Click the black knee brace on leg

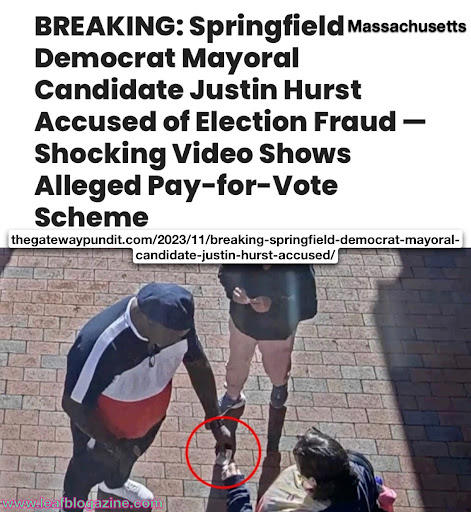tap(277, 396)
